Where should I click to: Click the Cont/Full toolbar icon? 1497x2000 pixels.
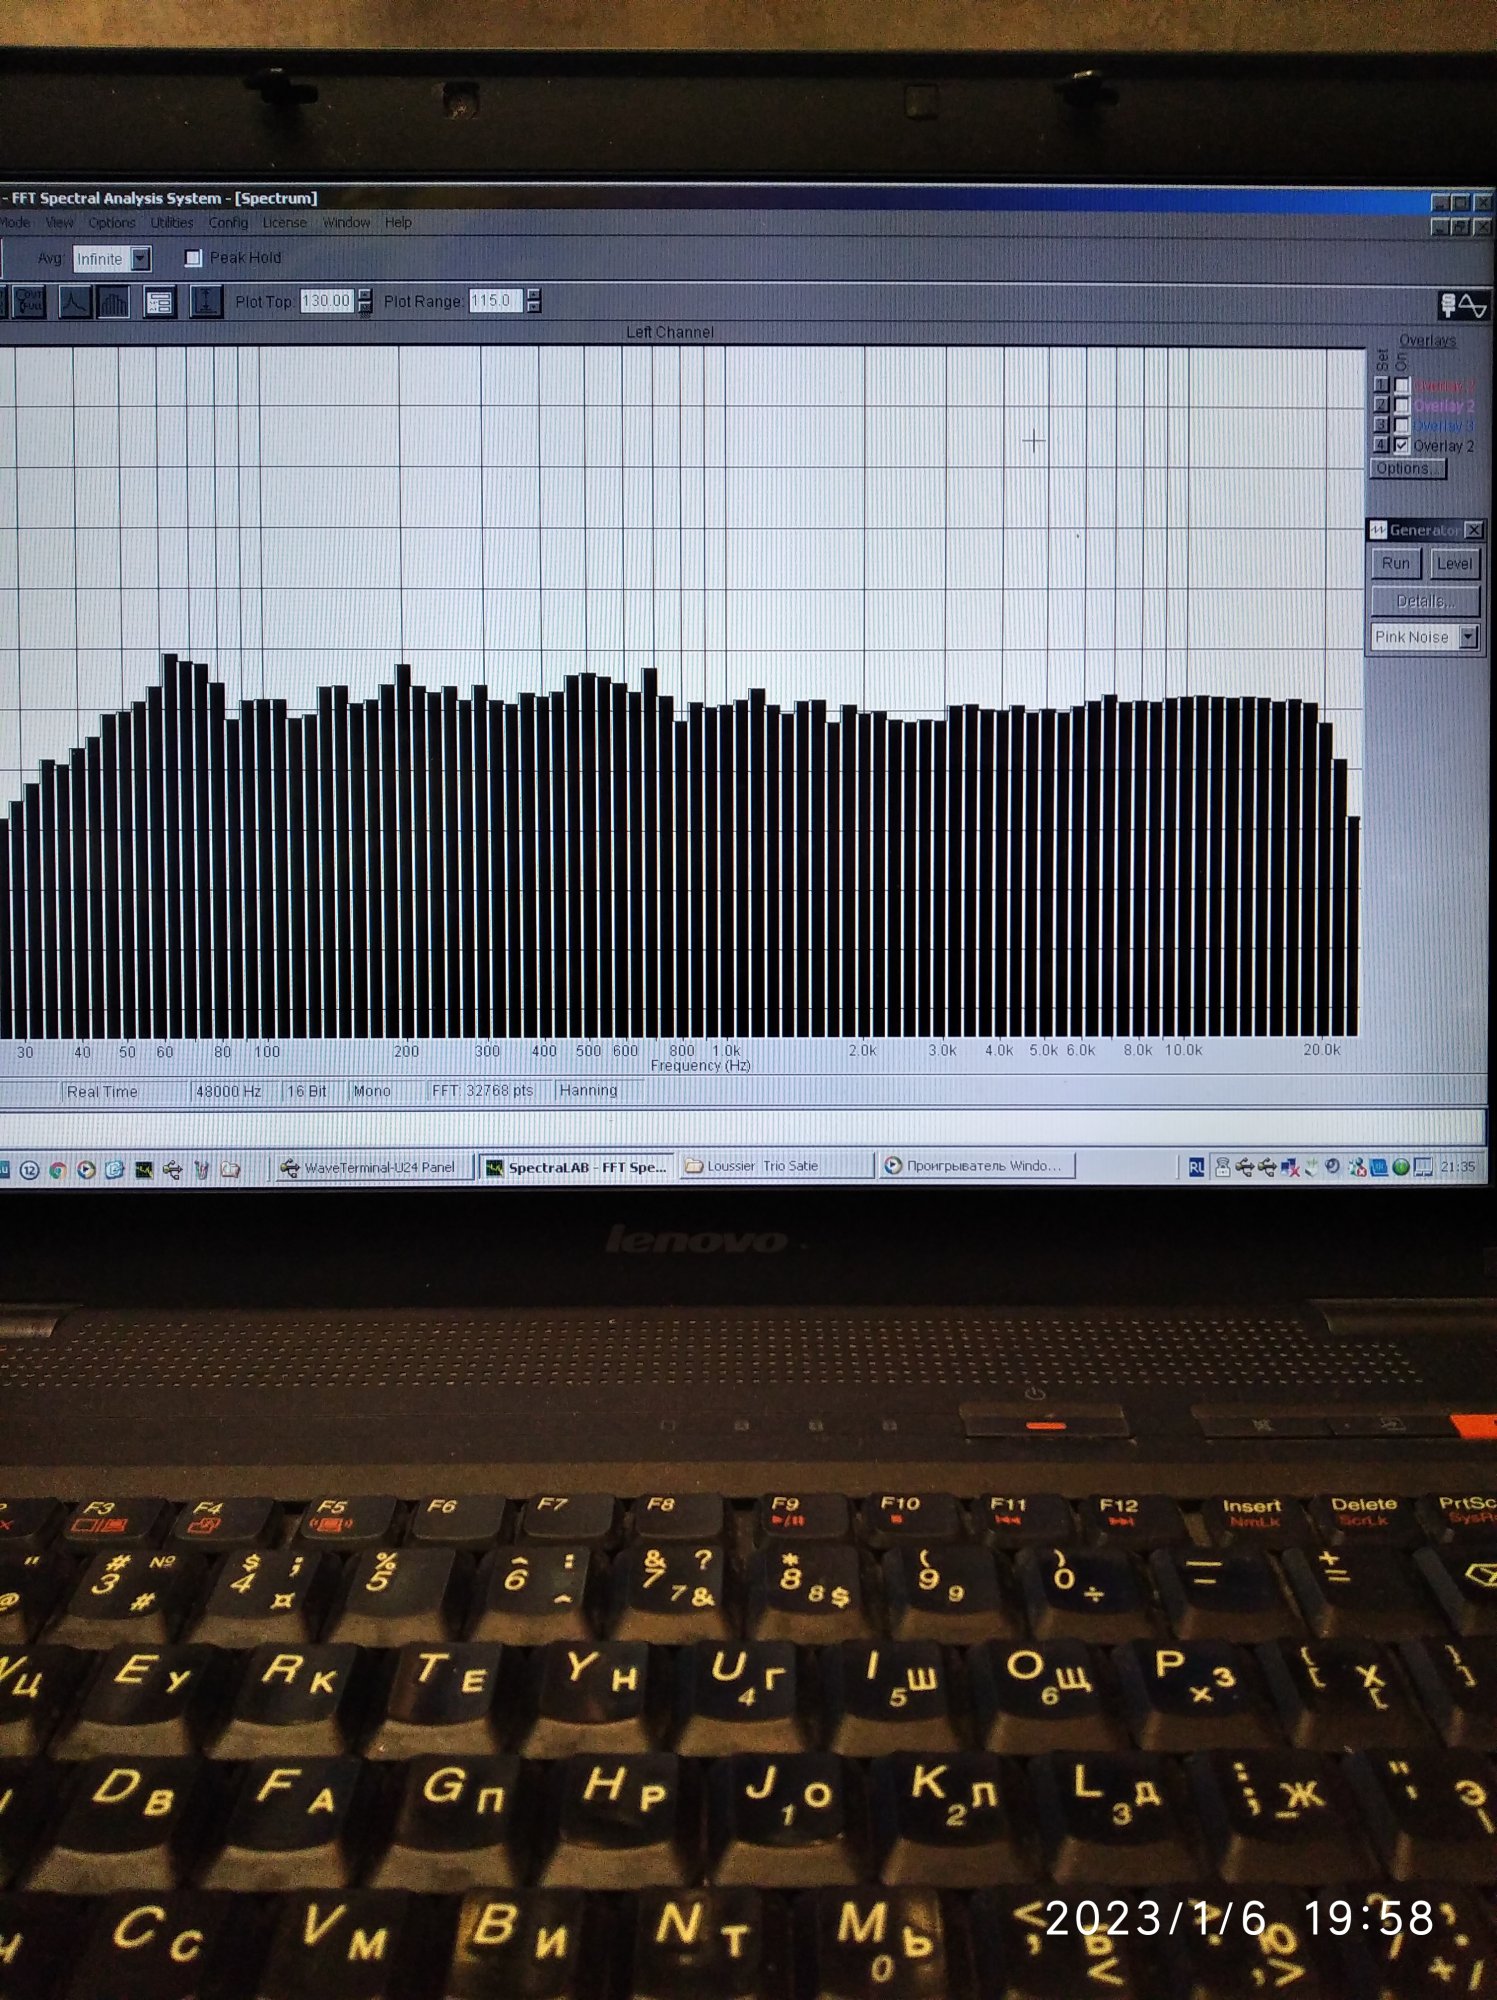(29, 301)
